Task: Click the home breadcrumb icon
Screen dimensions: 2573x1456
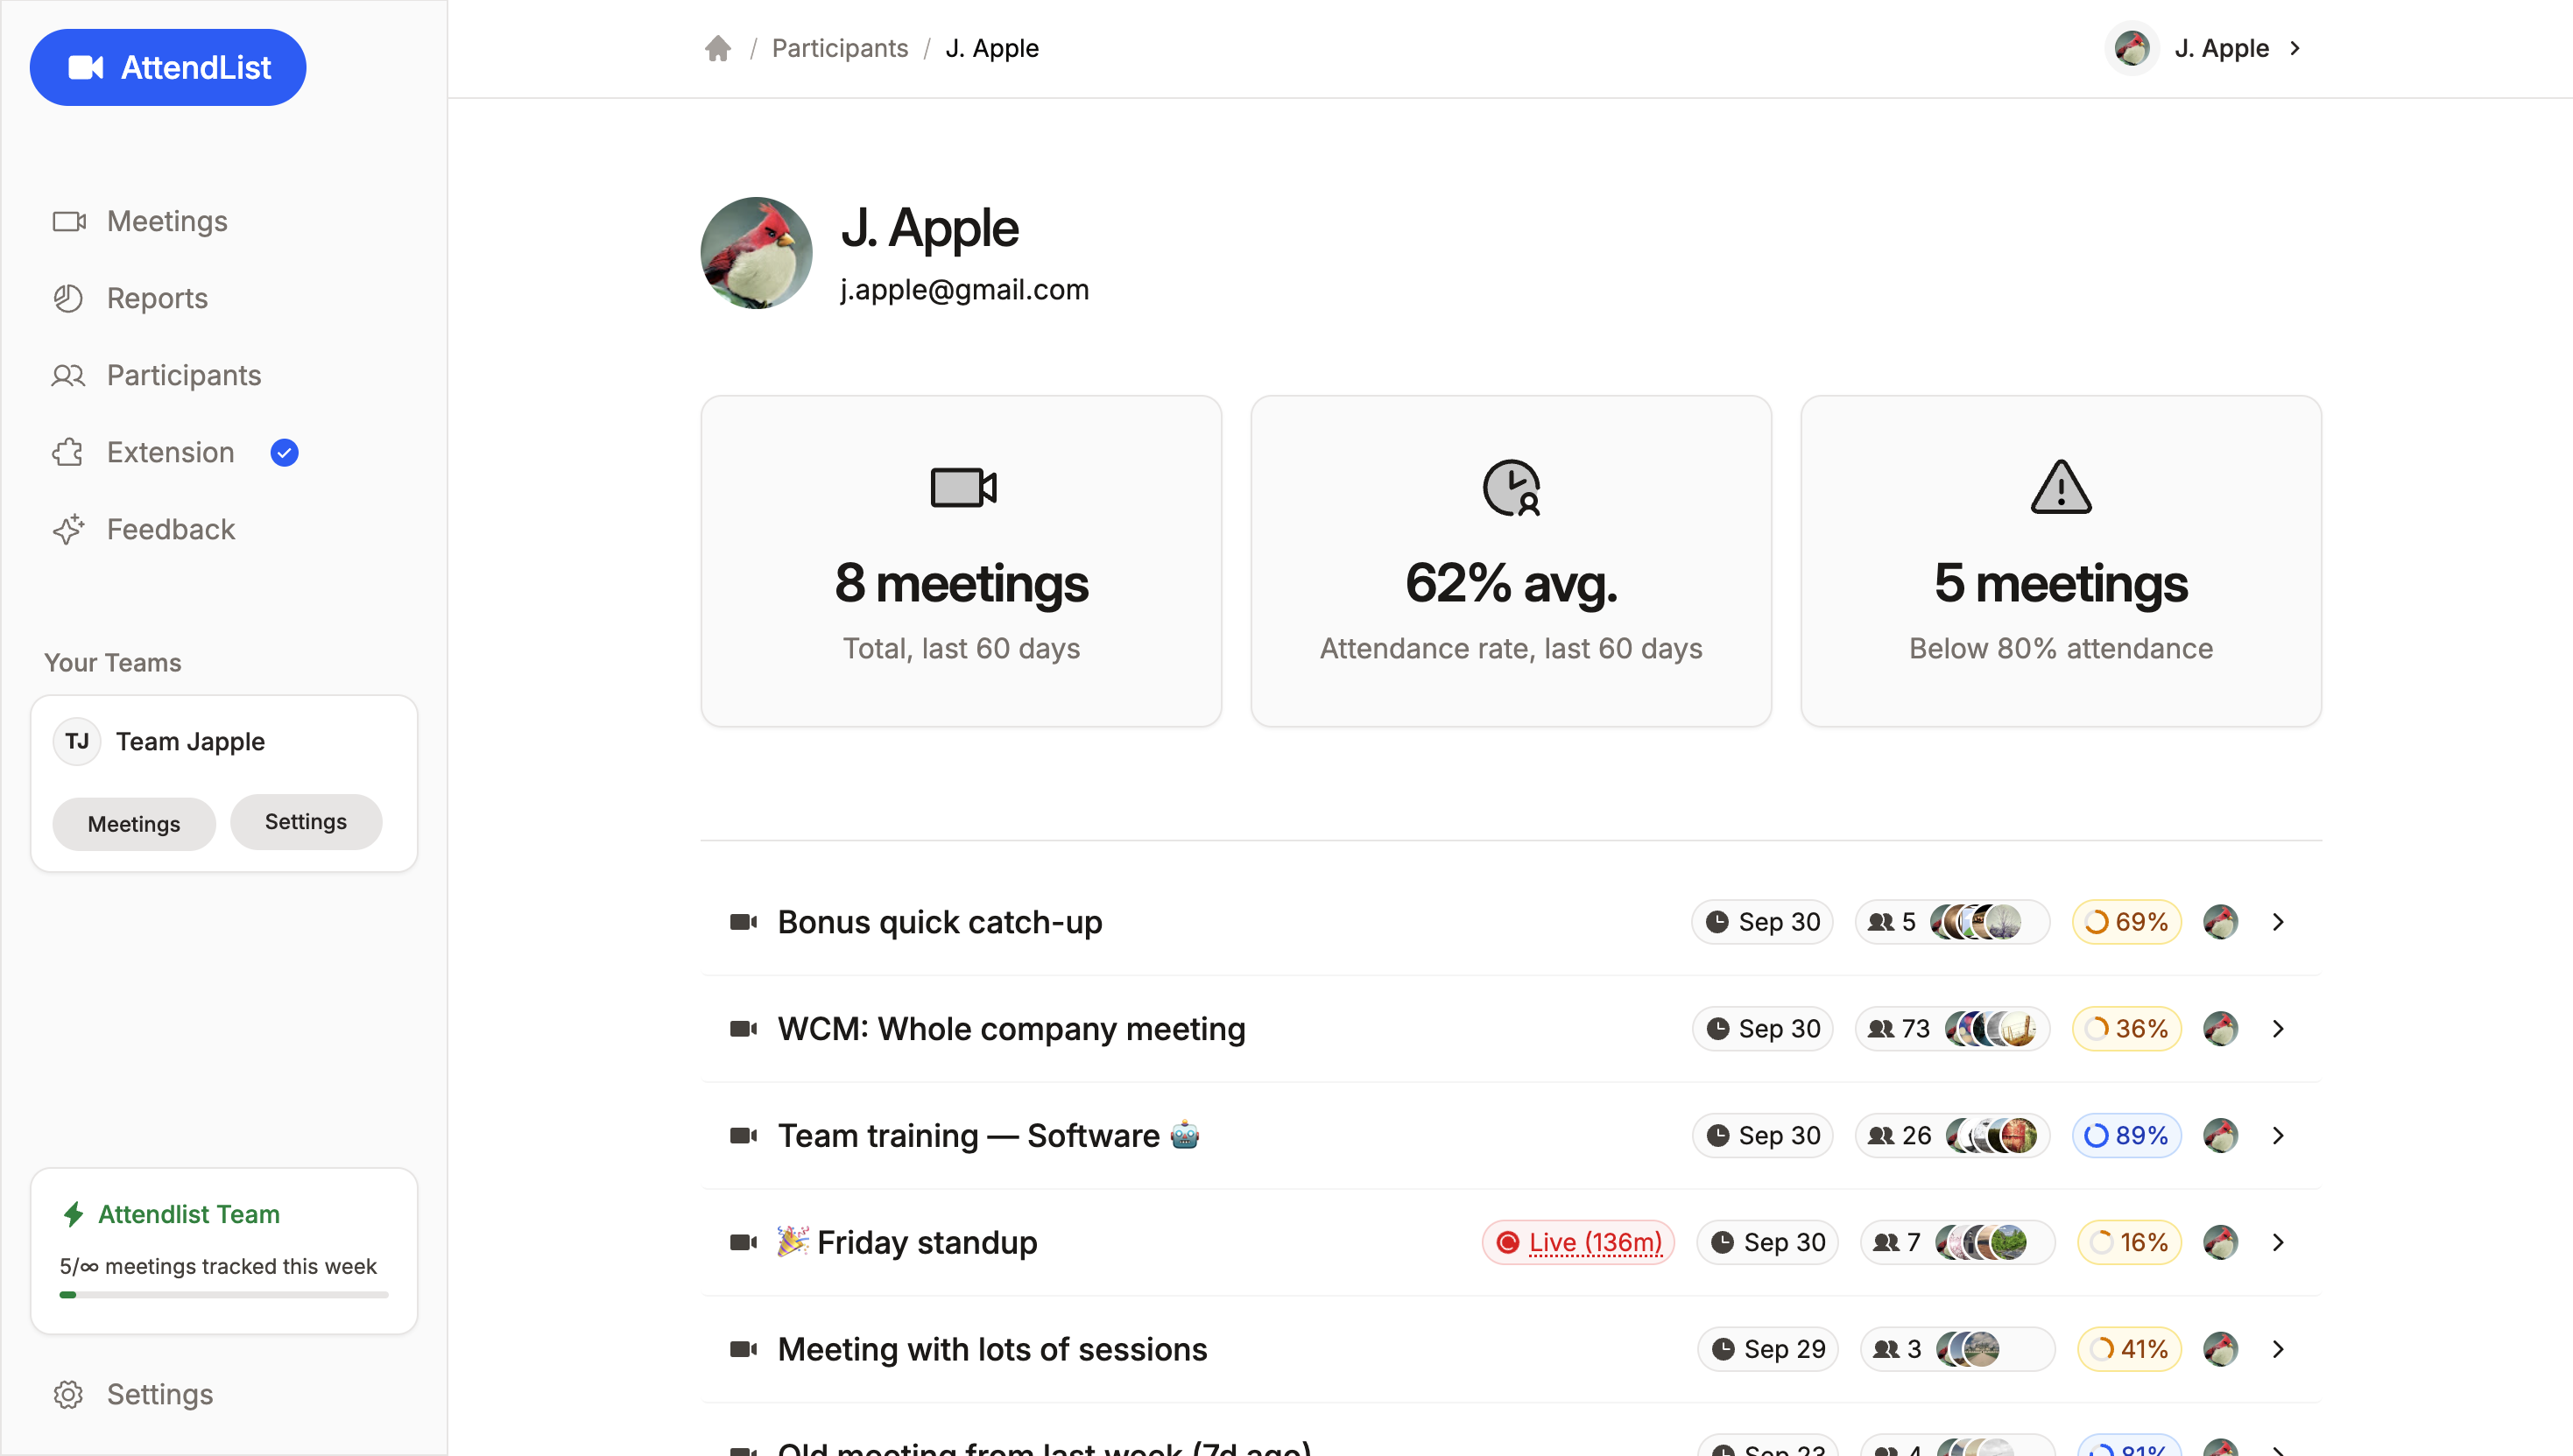Action: [718, 48]
